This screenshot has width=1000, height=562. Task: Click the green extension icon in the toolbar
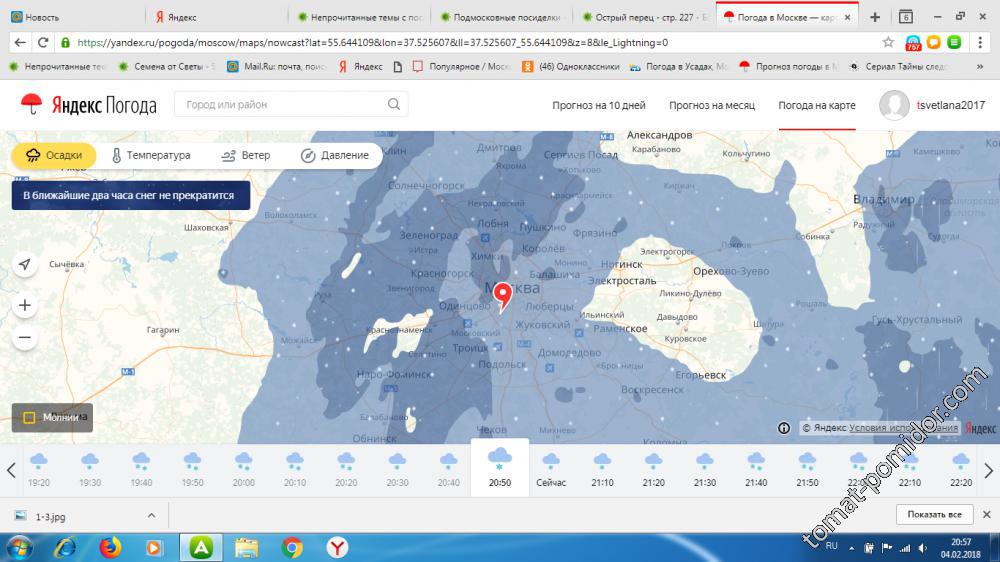[x=954, y=42]
